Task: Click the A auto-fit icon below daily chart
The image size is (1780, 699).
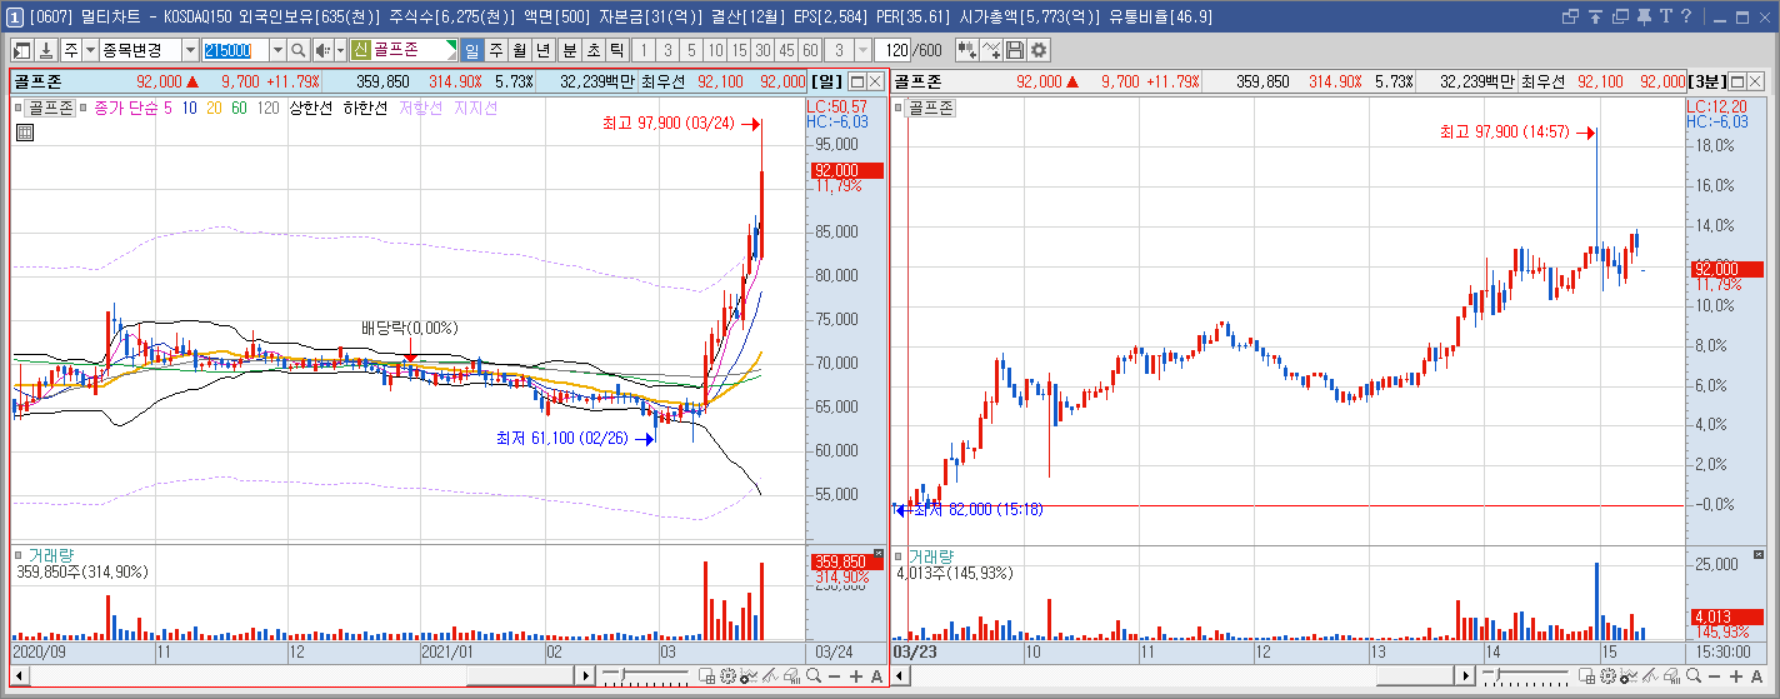Action: point(877,677)
